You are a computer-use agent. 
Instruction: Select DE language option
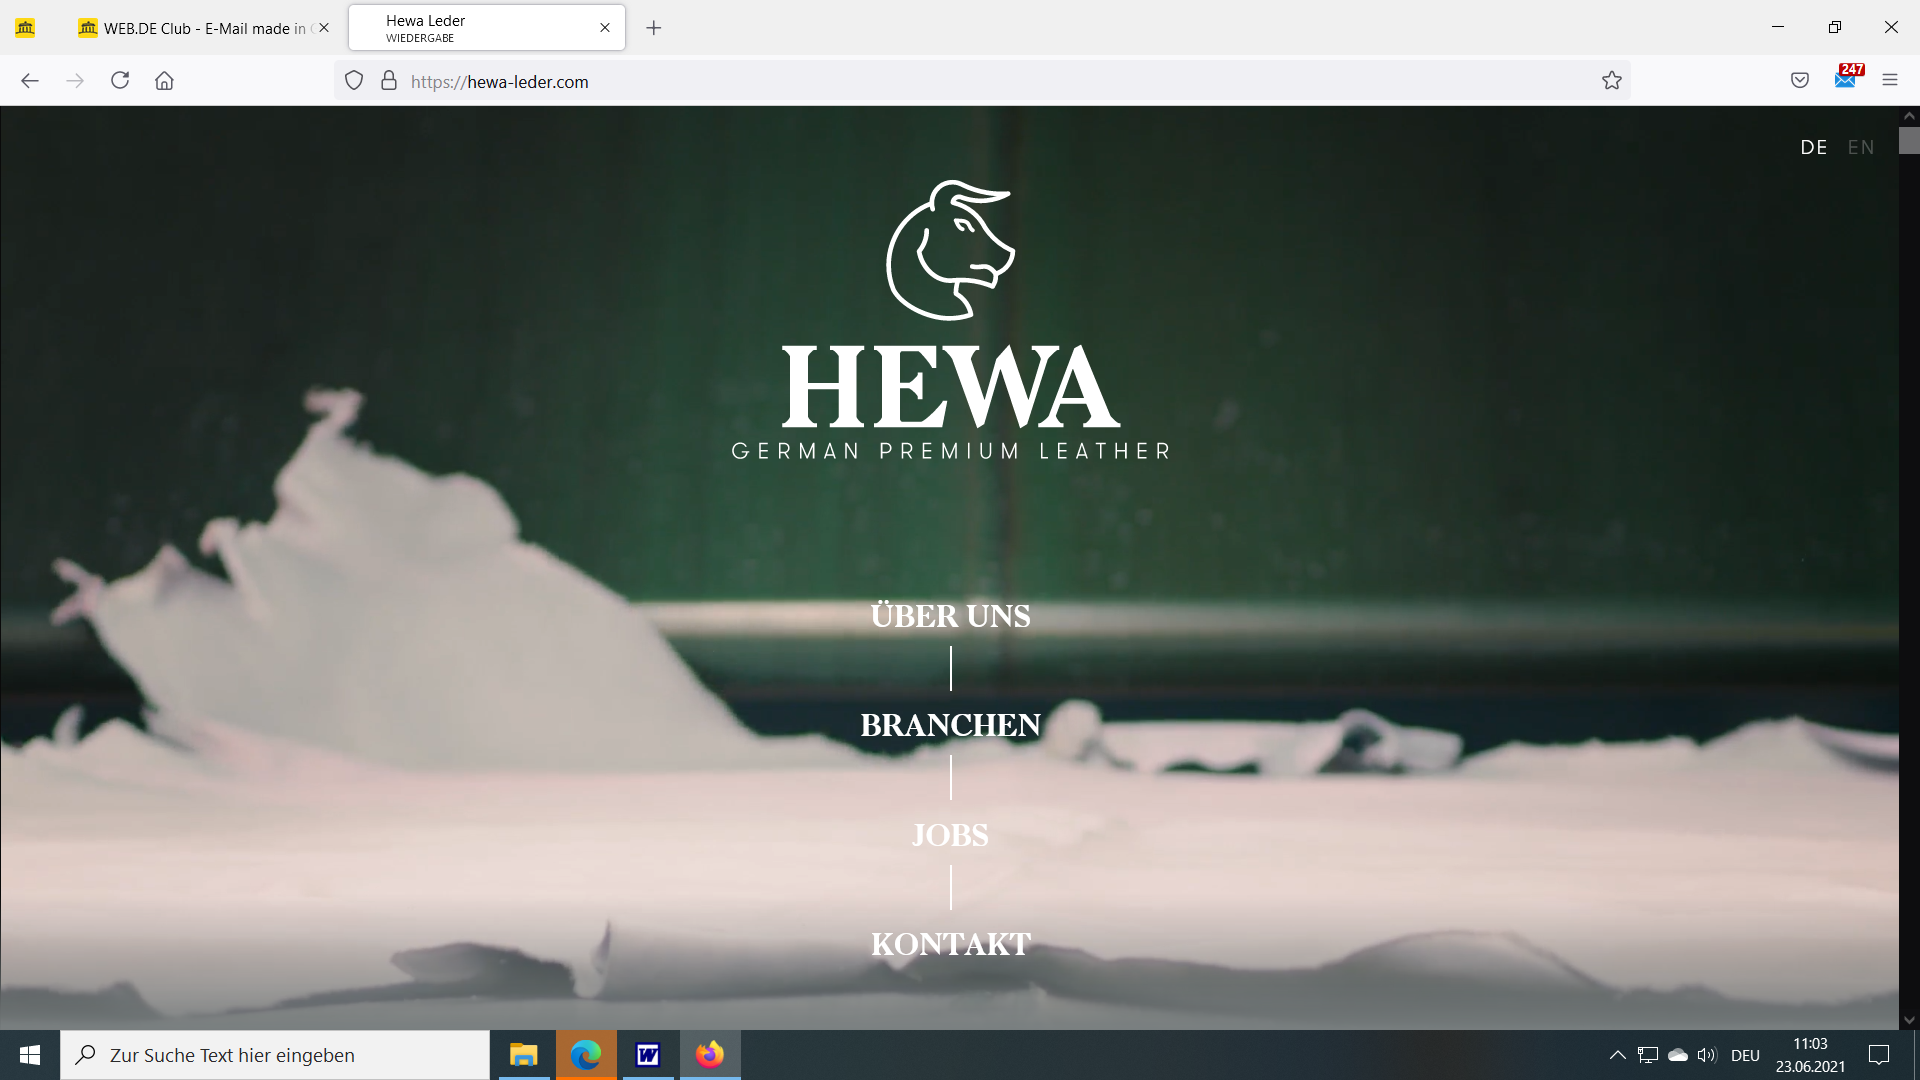[1813, 148]
